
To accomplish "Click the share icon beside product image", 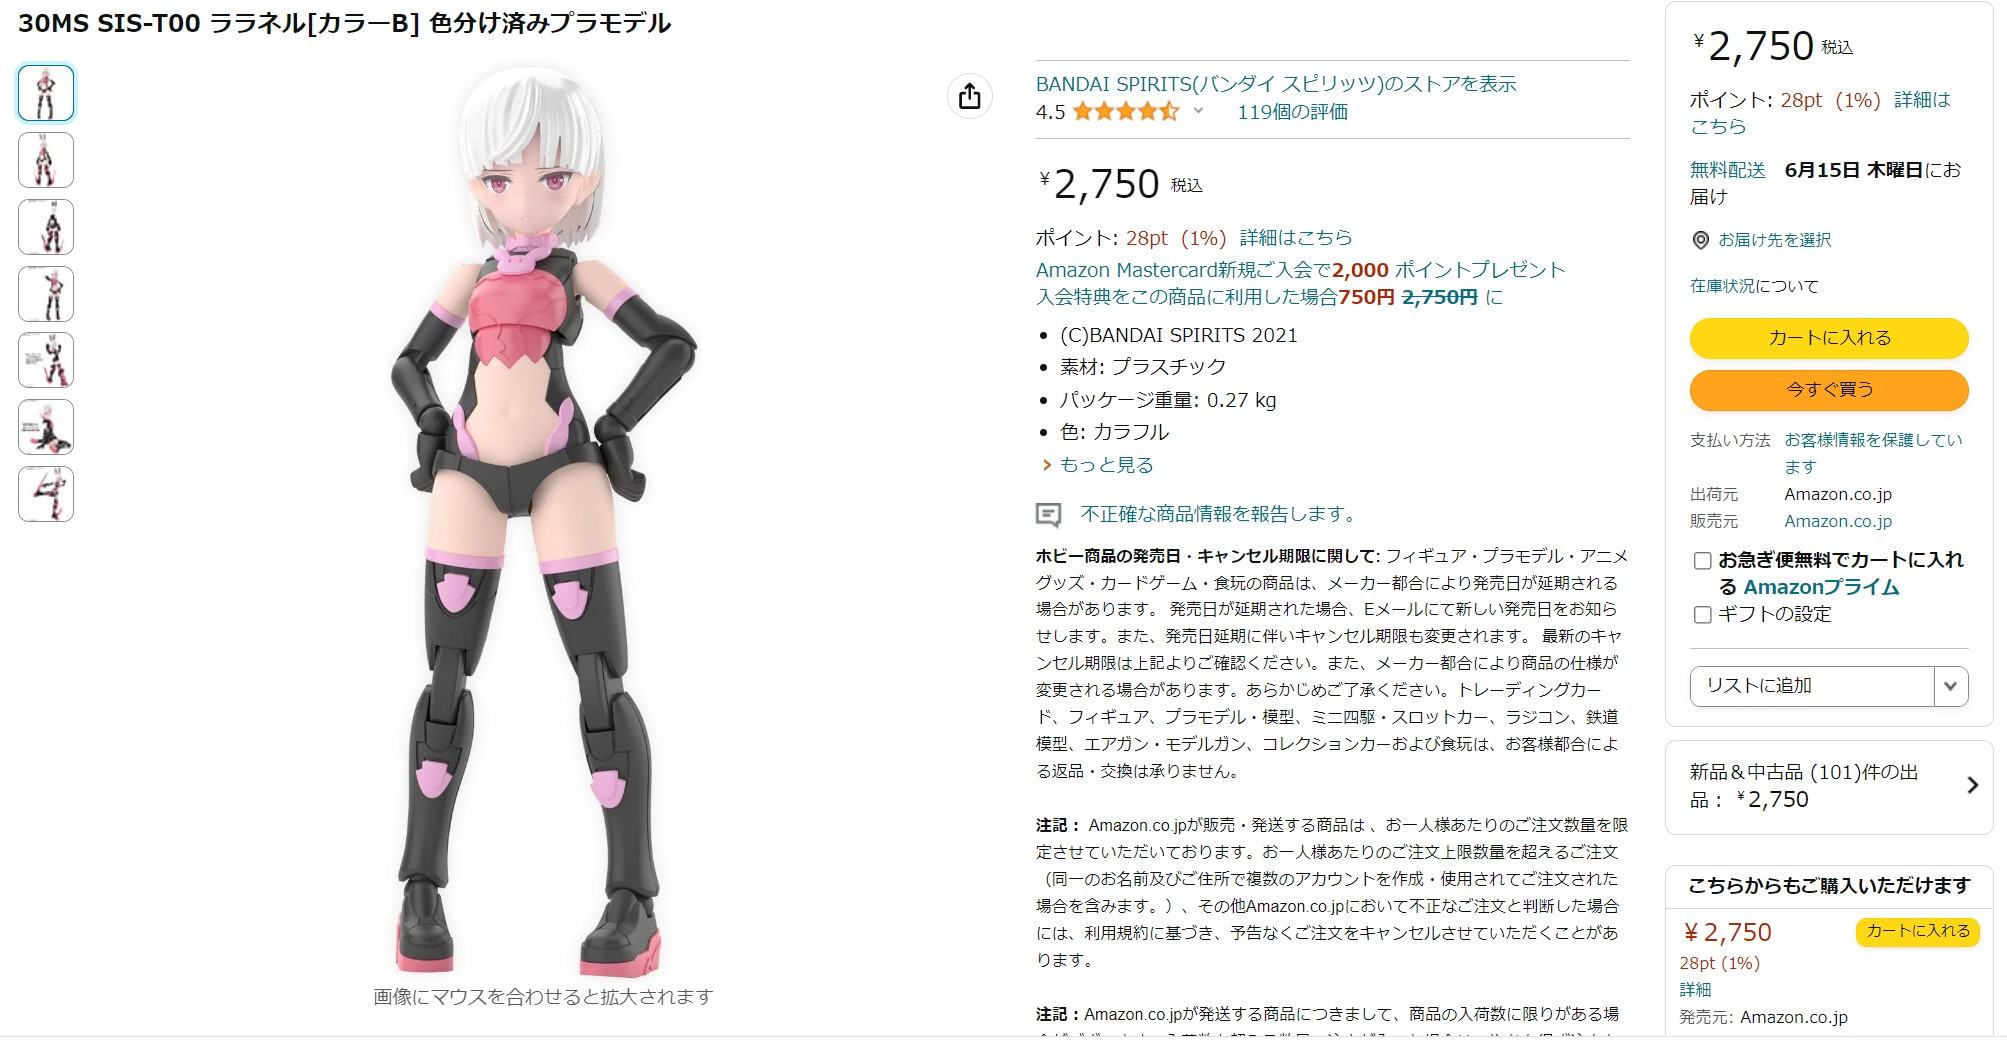I will [969, 97].
